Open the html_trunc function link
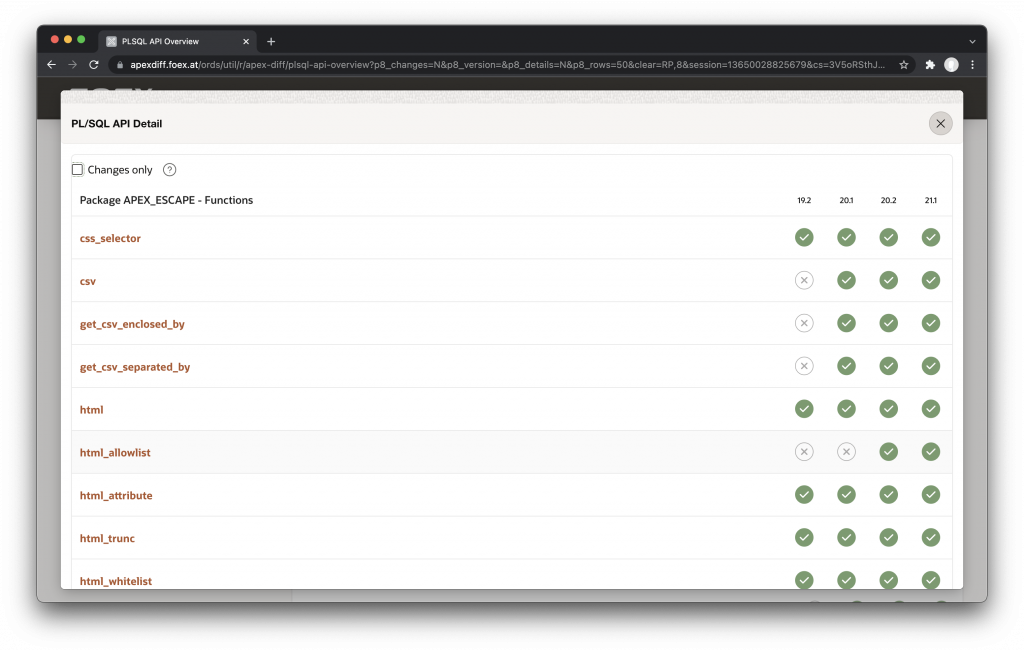The width and height of the screenshot is (1024, 651). [x=107, y=539]
